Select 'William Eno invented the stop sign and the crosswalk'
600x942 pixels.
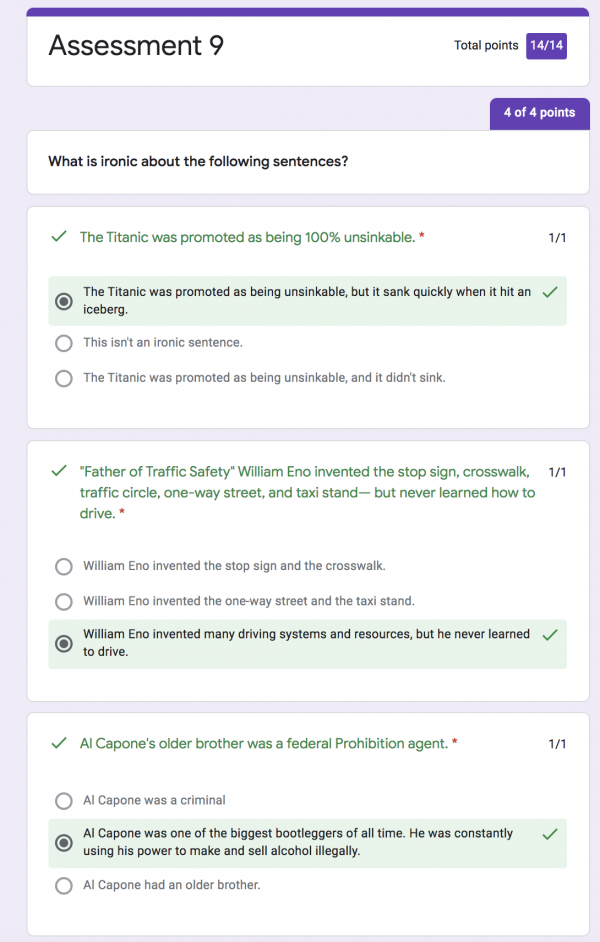[63, 566]
